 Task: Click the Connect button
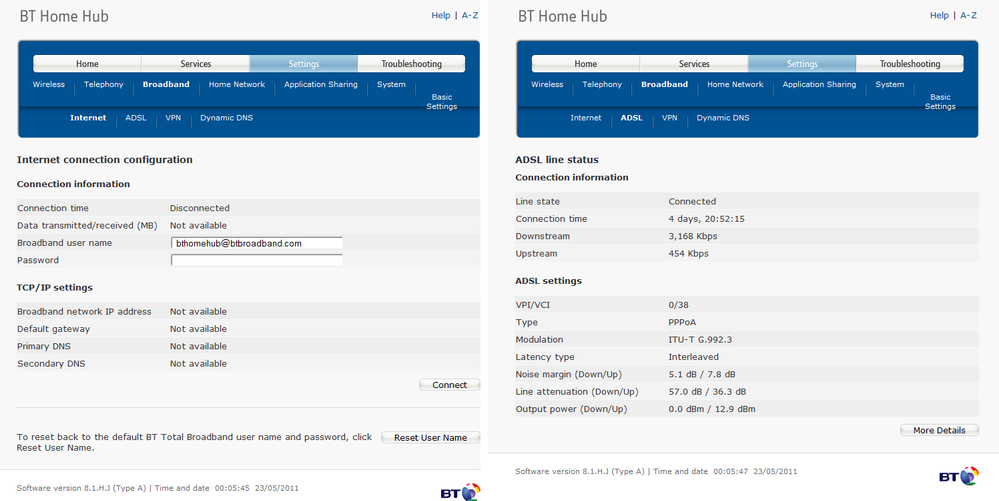(x=449, y=385)
